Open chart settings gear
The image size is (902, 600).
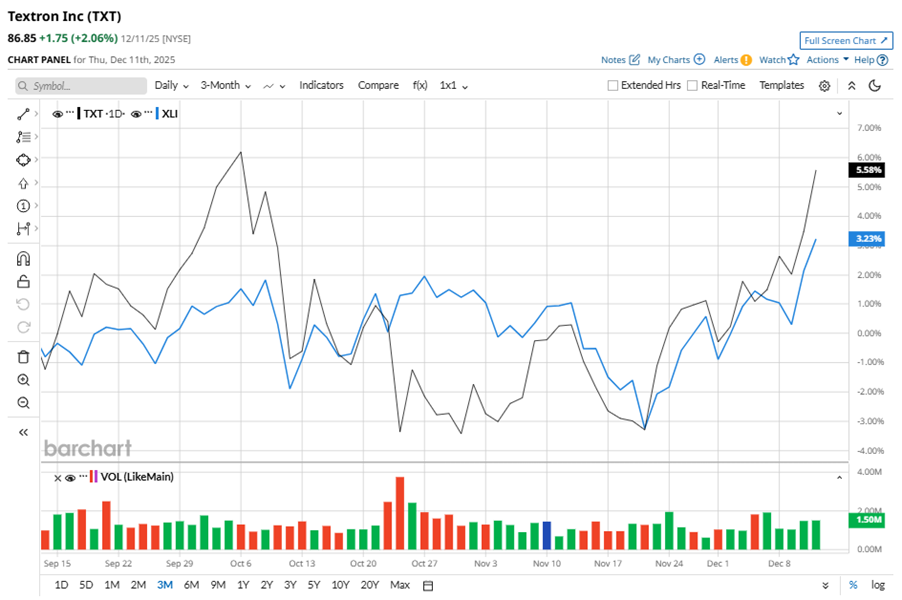pos(824,86)
